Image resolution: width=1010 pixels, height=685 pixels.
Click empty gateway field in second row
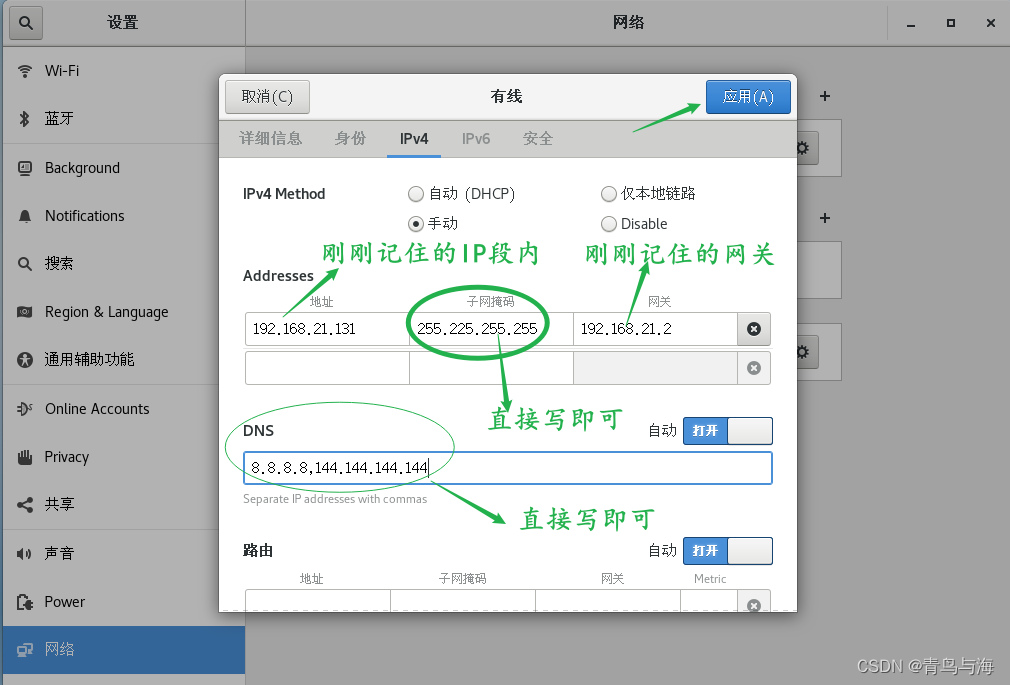click(656, 368)
